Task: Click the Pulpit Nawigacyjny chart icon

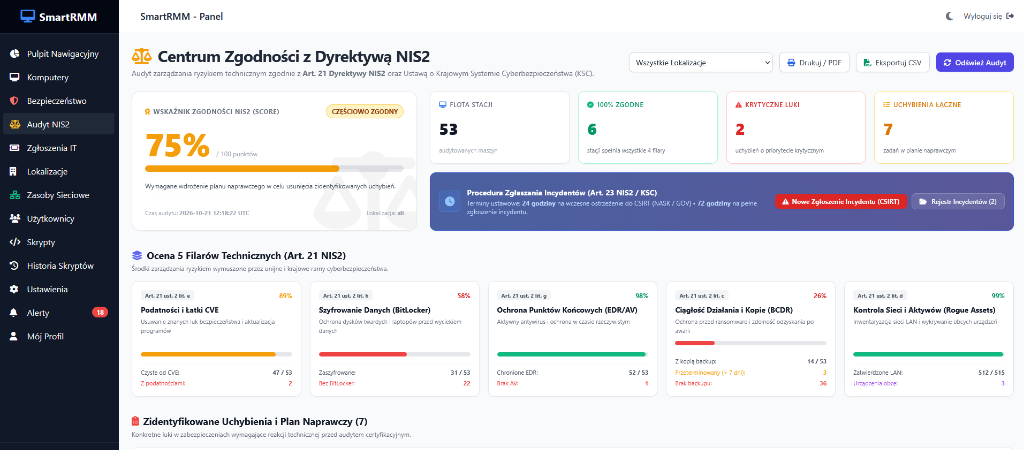Action: pyautogui.click(x=14, y=54)
